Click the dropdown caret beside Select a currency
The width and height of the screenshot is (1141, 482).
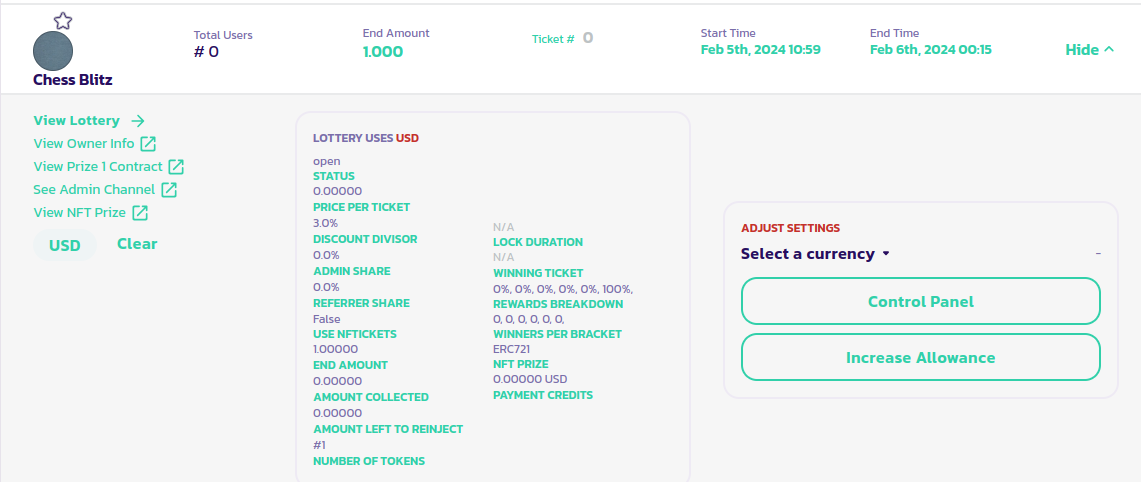tap(886, 254)
